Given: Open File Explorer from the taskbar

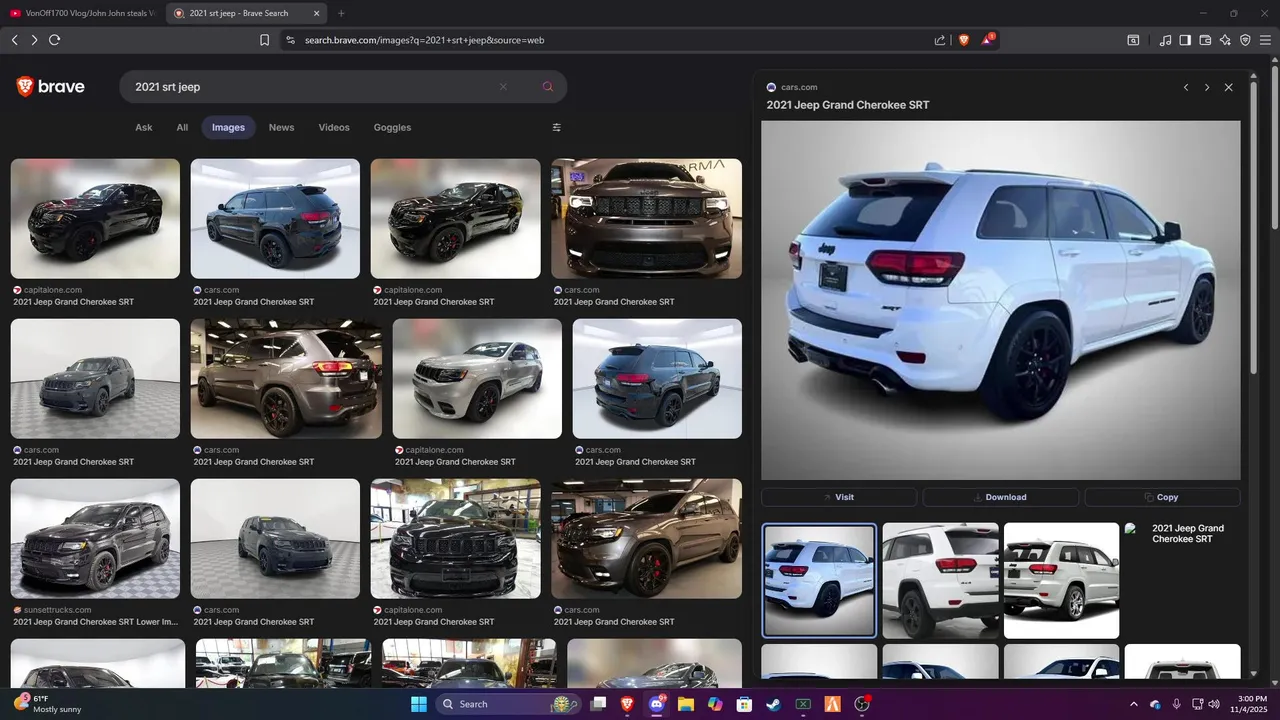Looking at the screenshot, I should coord(686,704).
